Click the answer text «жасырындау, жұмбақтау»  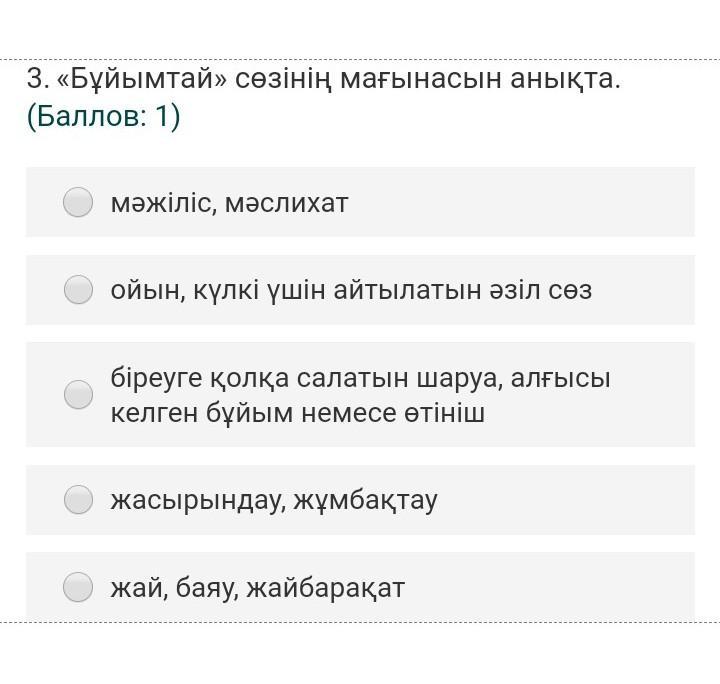point(273,500)
